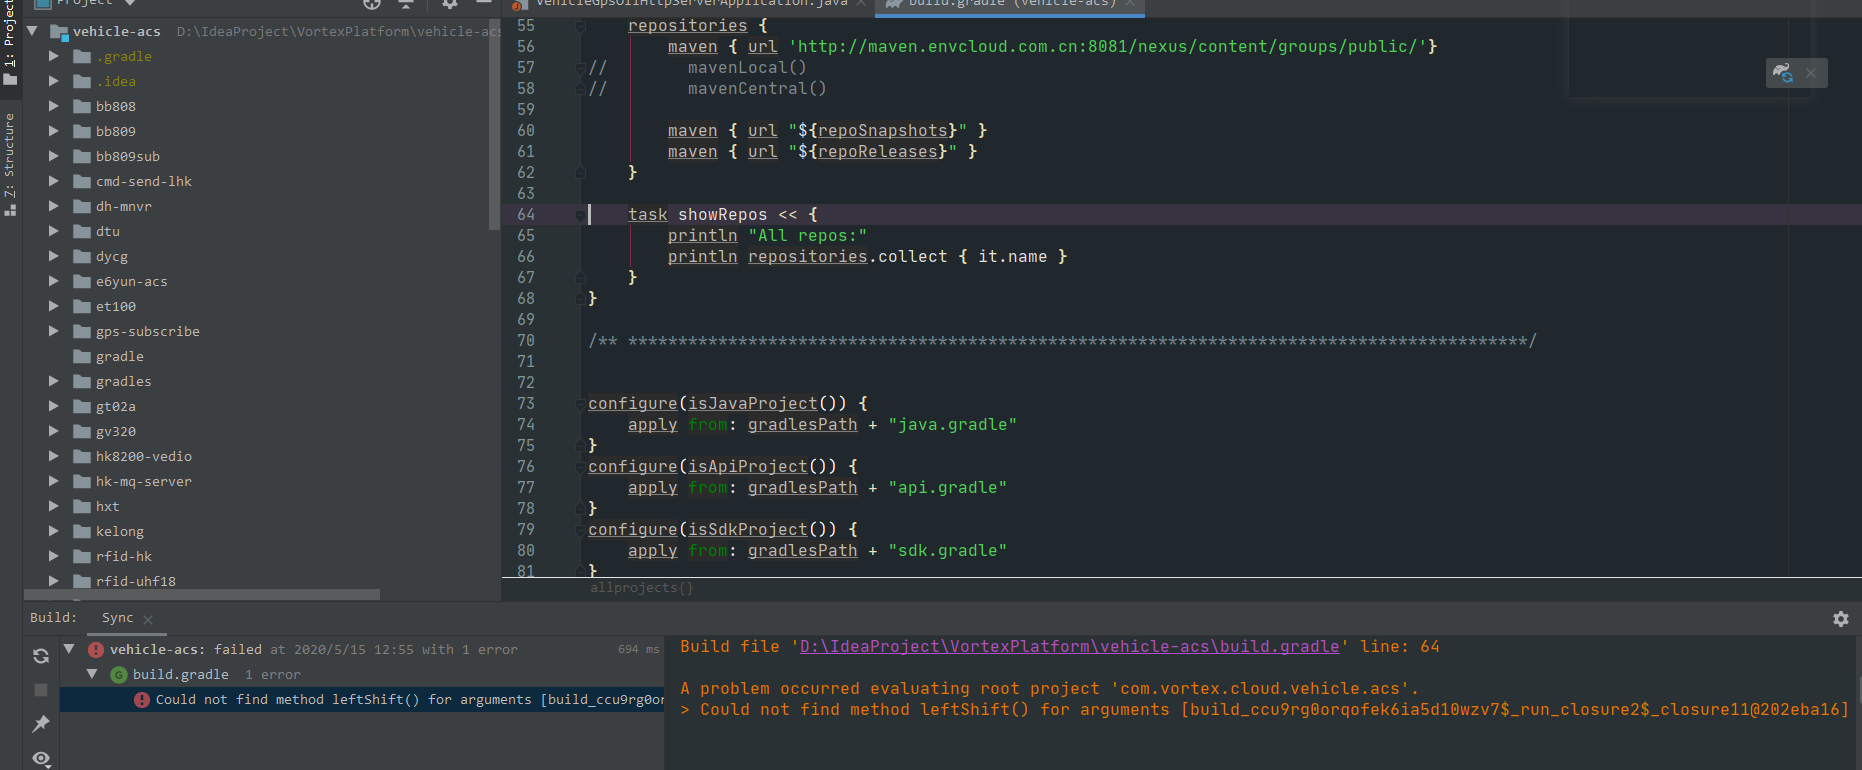Fold configure(isSdkProject()) block at line 79
Screen dimensions: 1862x770
580,530
